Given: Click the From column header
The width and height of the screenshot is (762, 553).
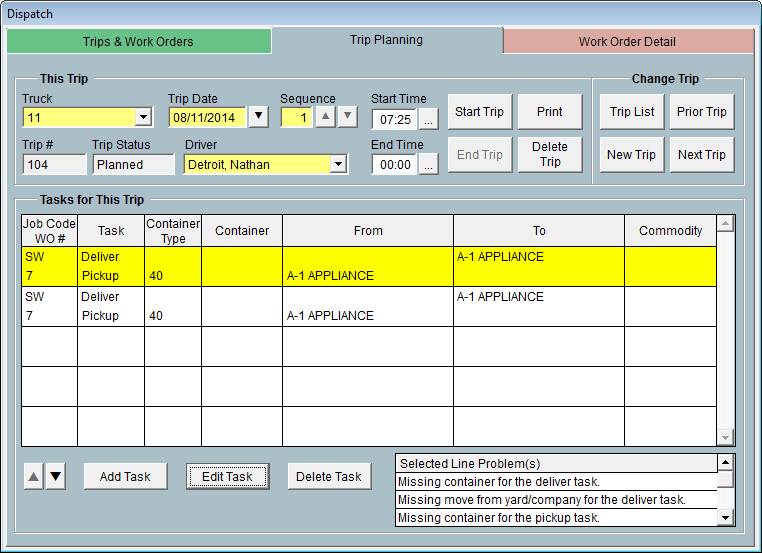Looking at the screenshot, I should [x=368, y=231].
